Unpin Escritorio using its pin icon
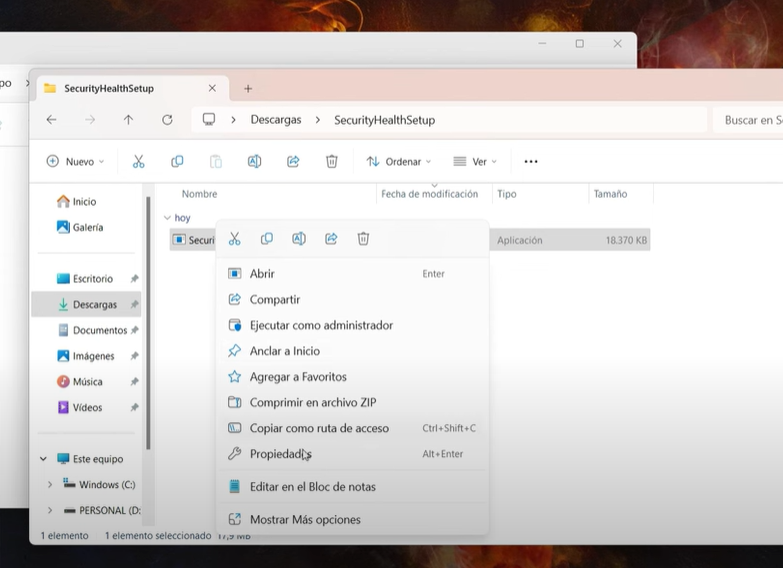 (134, 279)
